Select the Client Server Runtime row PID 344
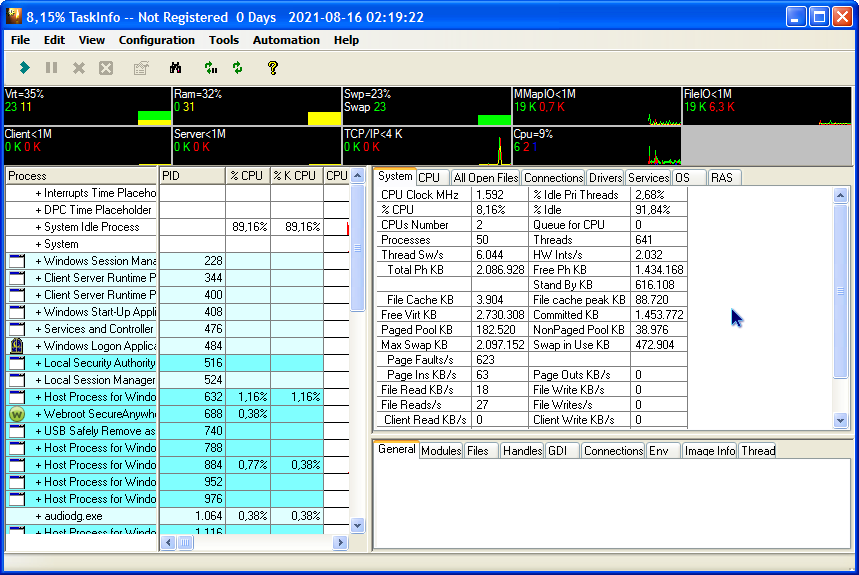The width and height of the screenshot is (859, 575). [177, 278]
